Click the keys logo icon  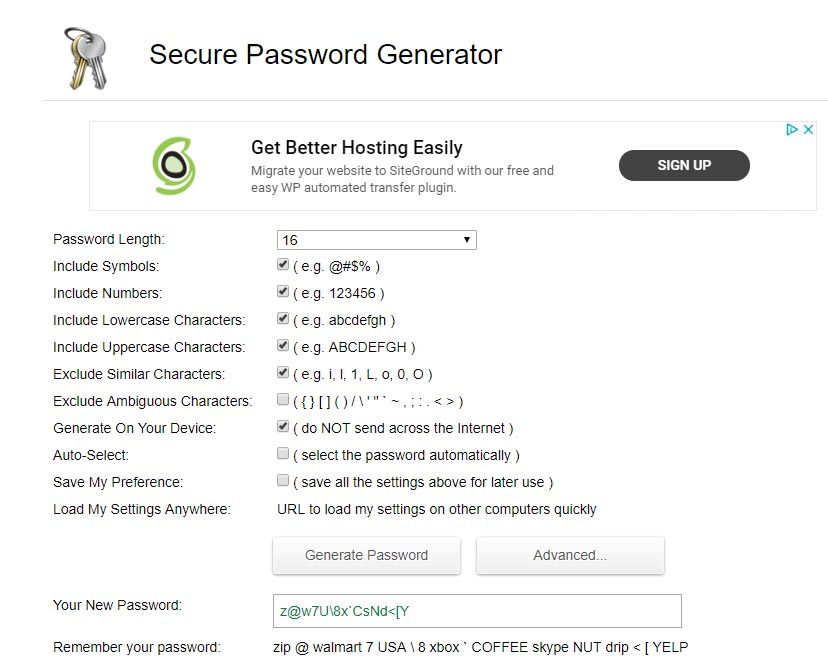pos(85,57)
